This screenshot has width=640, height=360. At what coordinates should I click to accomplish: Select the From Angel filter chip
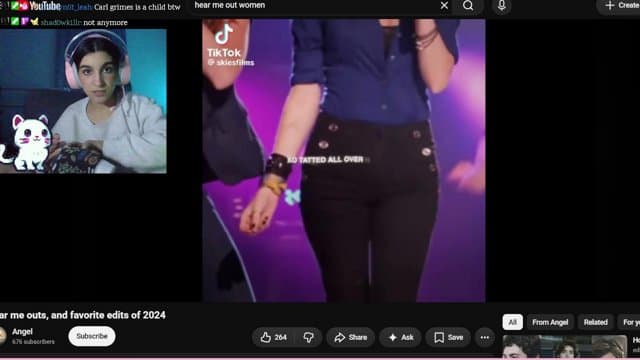click(550, 322)
